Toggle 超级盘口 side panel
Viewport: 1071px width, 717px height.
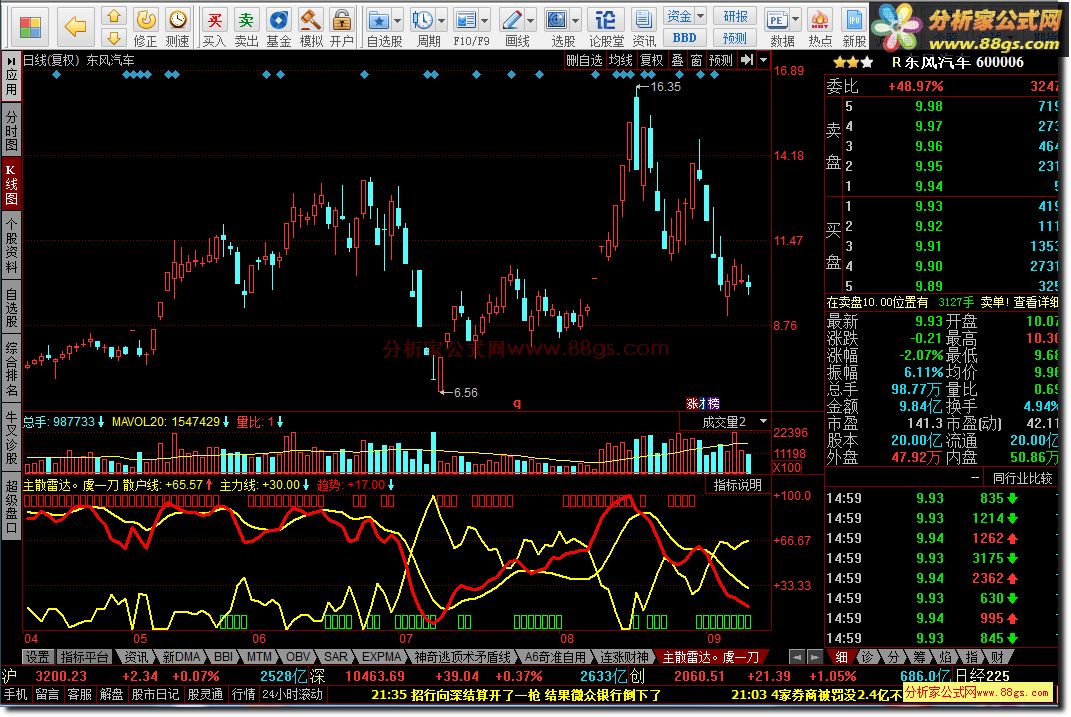(x=11, y=507)
